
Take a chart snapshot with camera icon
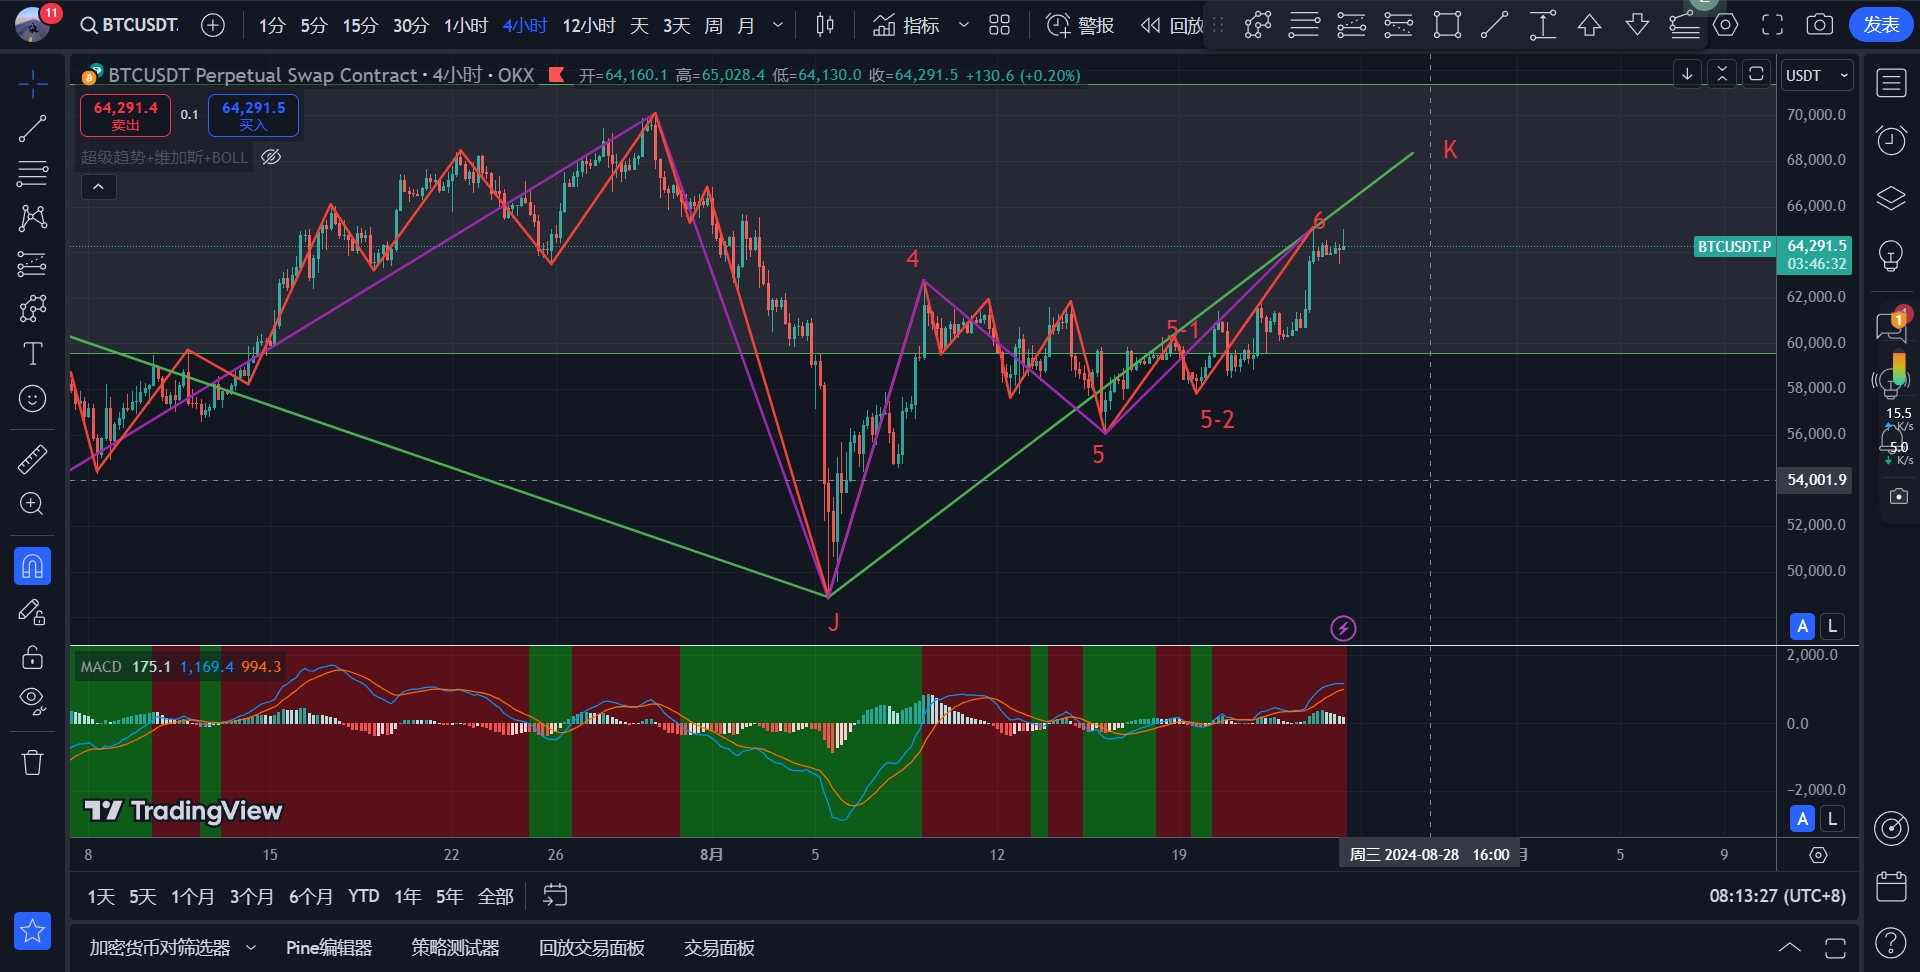pos(1820,25)
